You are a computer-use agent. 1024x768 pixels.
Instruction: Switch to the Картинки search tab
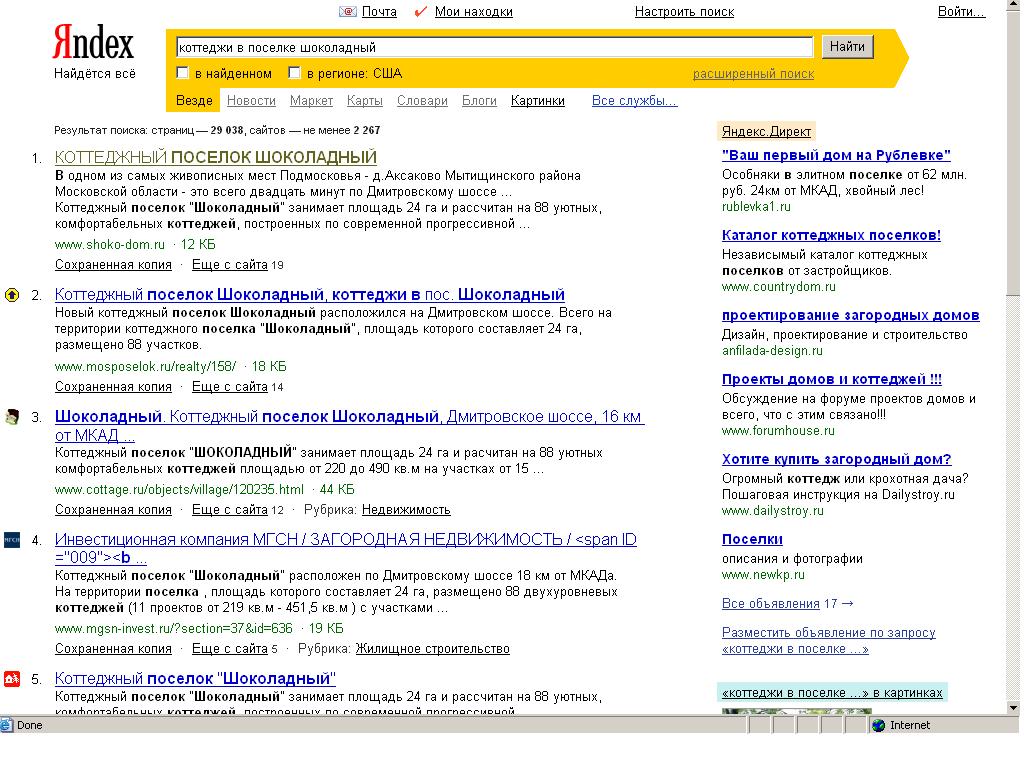click(x=537, y=101)
